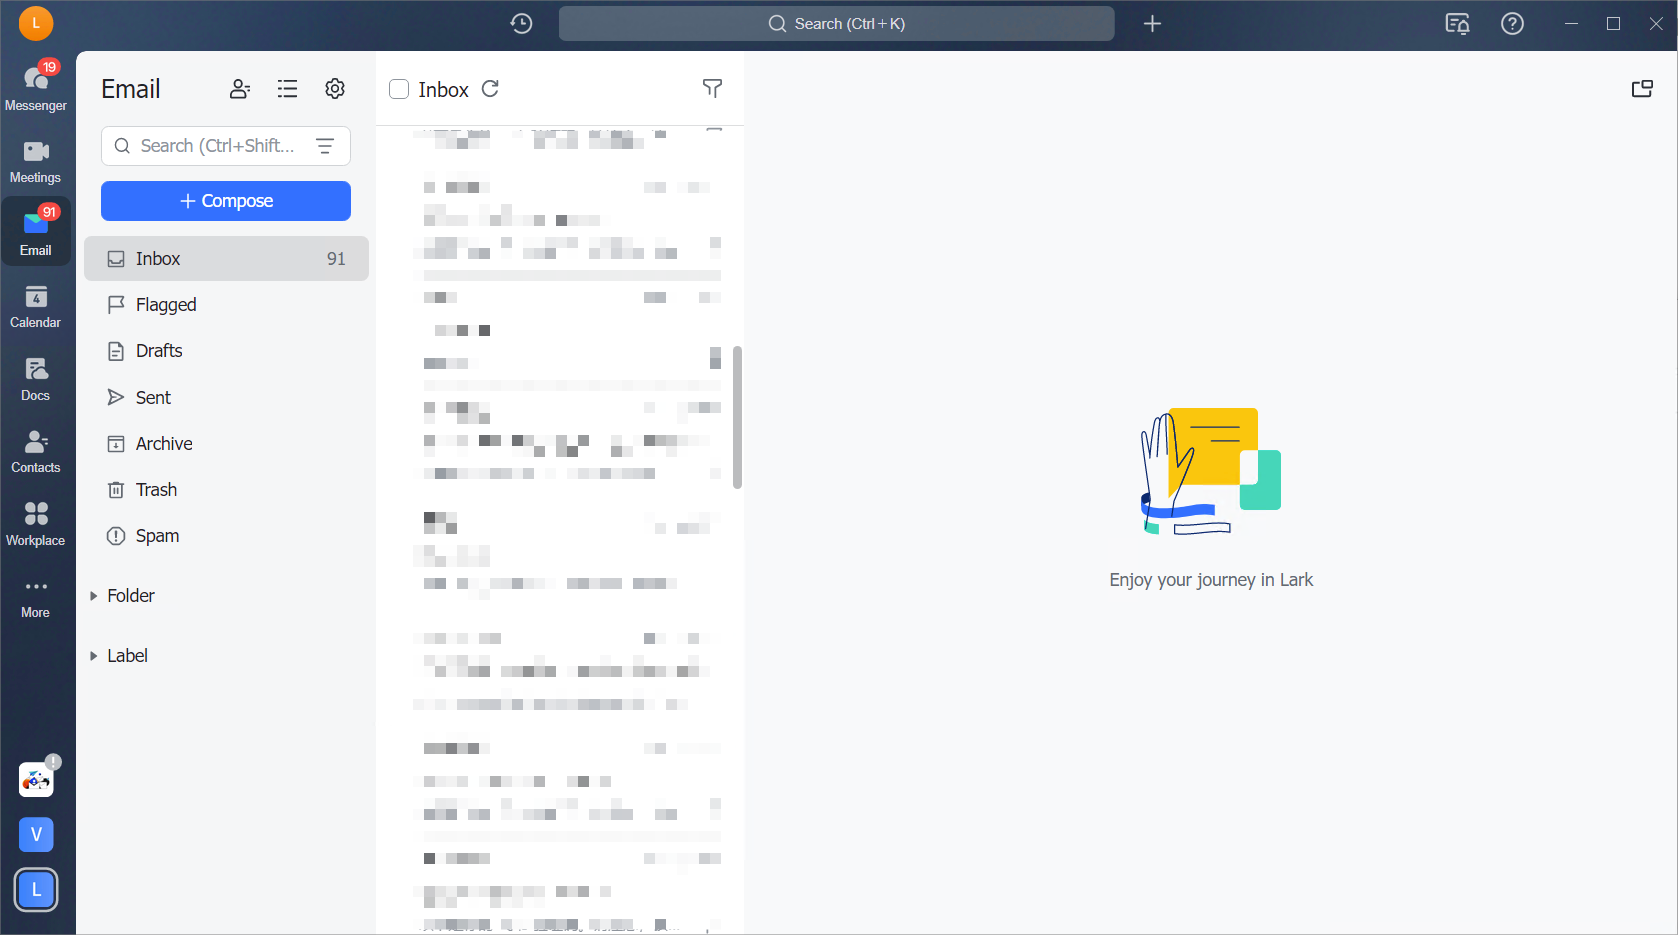The height and width of the screenshot is (935, 1678).
Task: Click the email search input field
Action: [x=217, y=146]
